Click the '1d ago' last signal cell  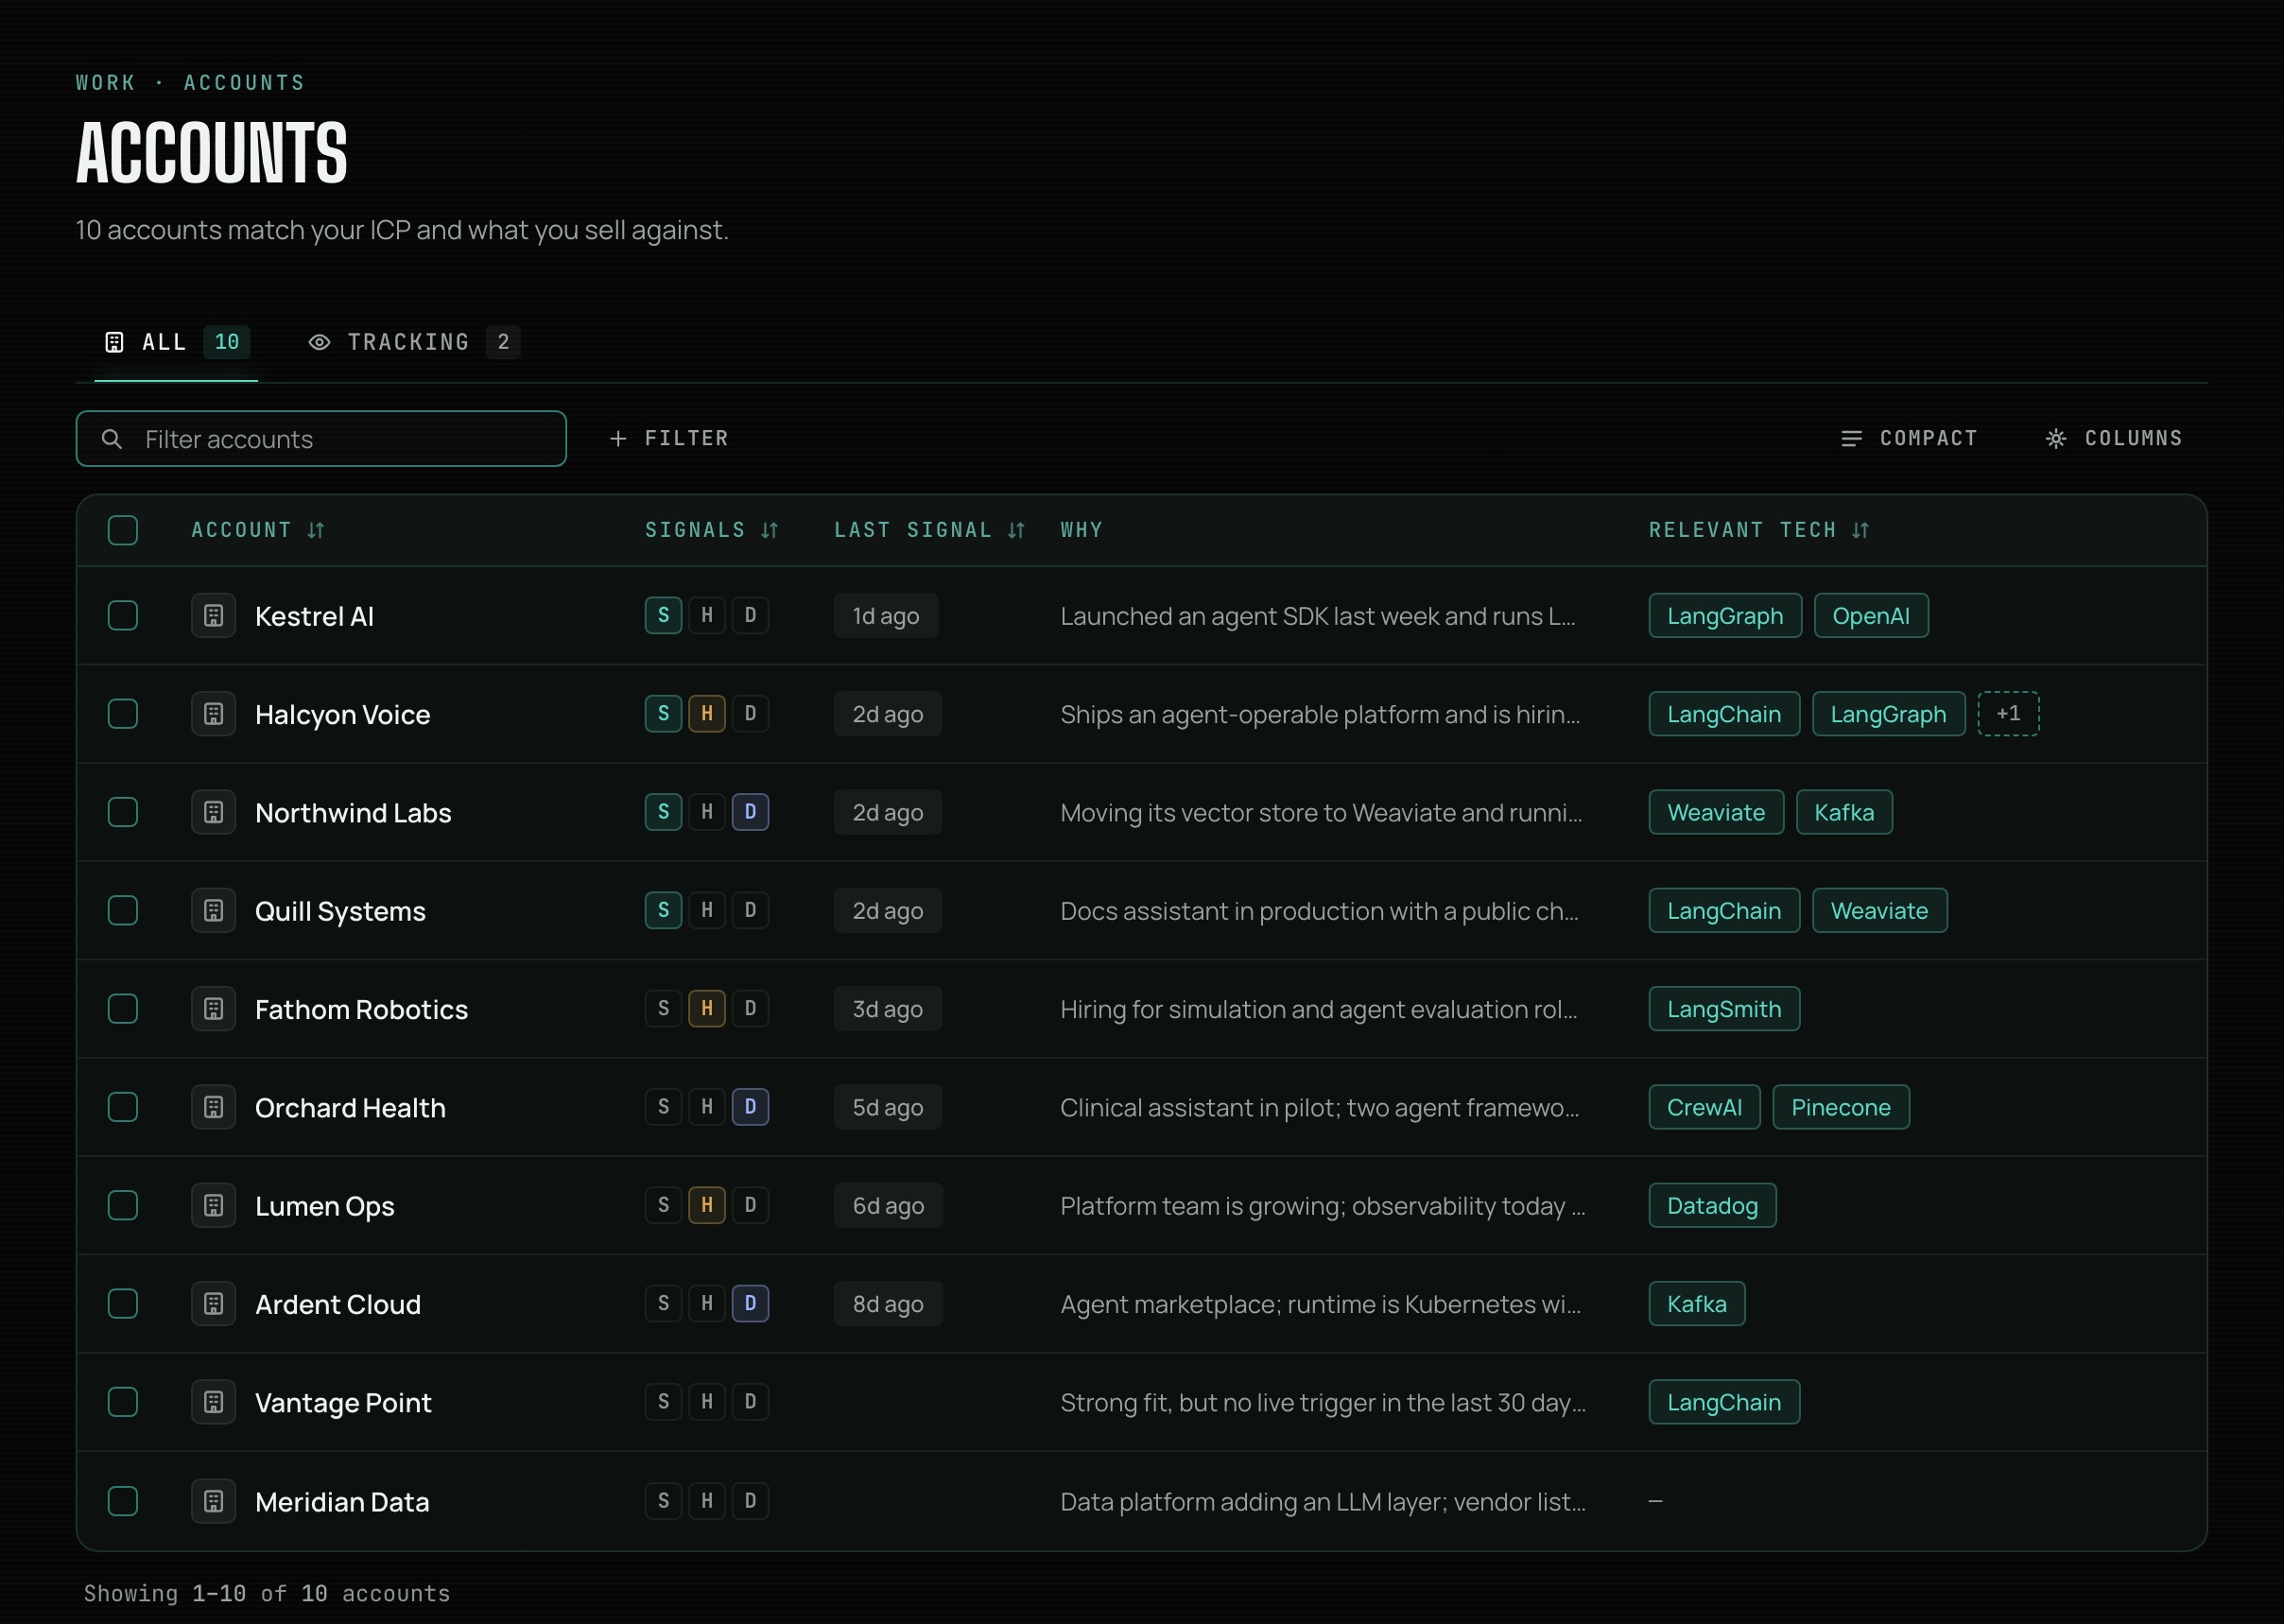pos(885,615)
